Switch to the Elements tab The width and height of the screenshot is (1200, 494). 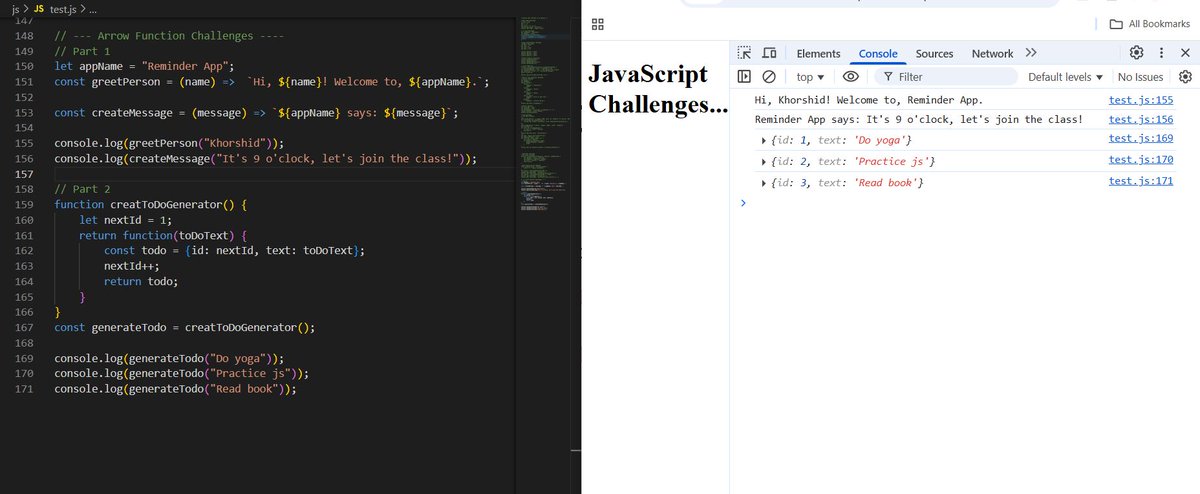click(818, 54)
